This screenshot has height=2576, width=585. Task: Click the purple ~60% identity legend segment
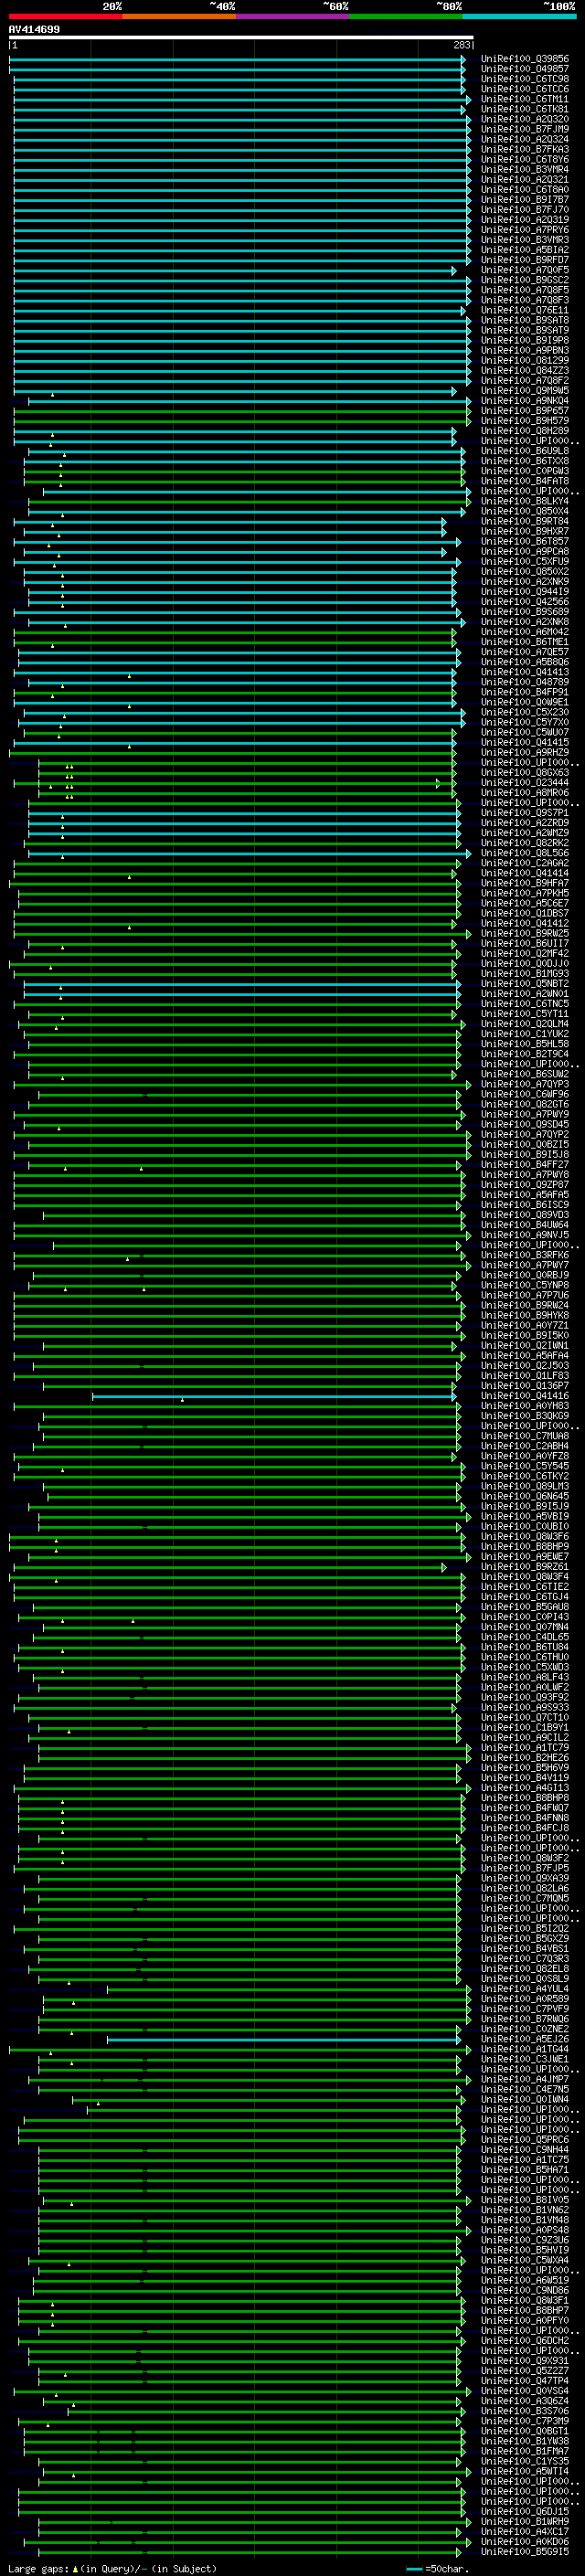click(293, 16)
